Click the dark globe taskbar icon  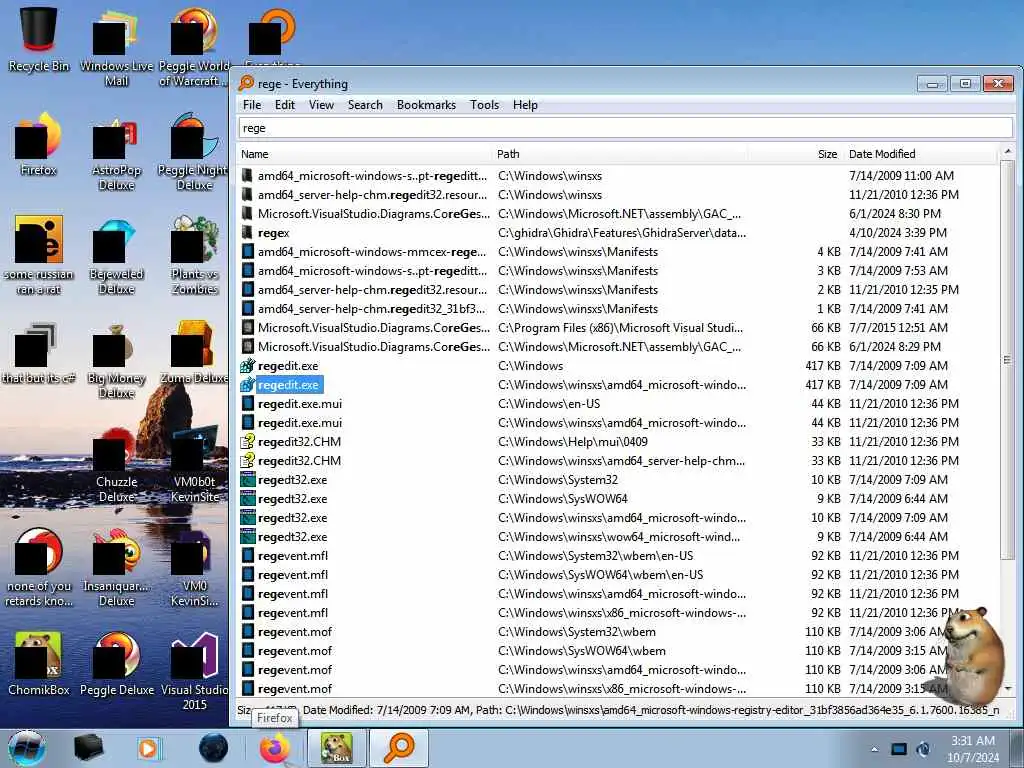[214, 748]
